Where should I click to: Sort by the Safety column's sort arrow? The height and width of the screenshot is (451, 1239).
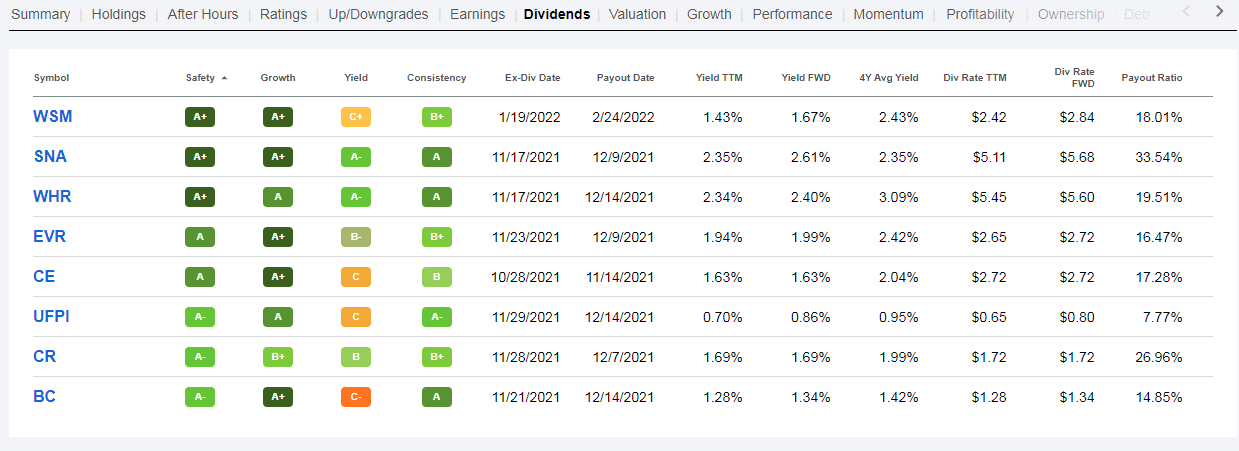pyautogui.click(x=224, y=78)
